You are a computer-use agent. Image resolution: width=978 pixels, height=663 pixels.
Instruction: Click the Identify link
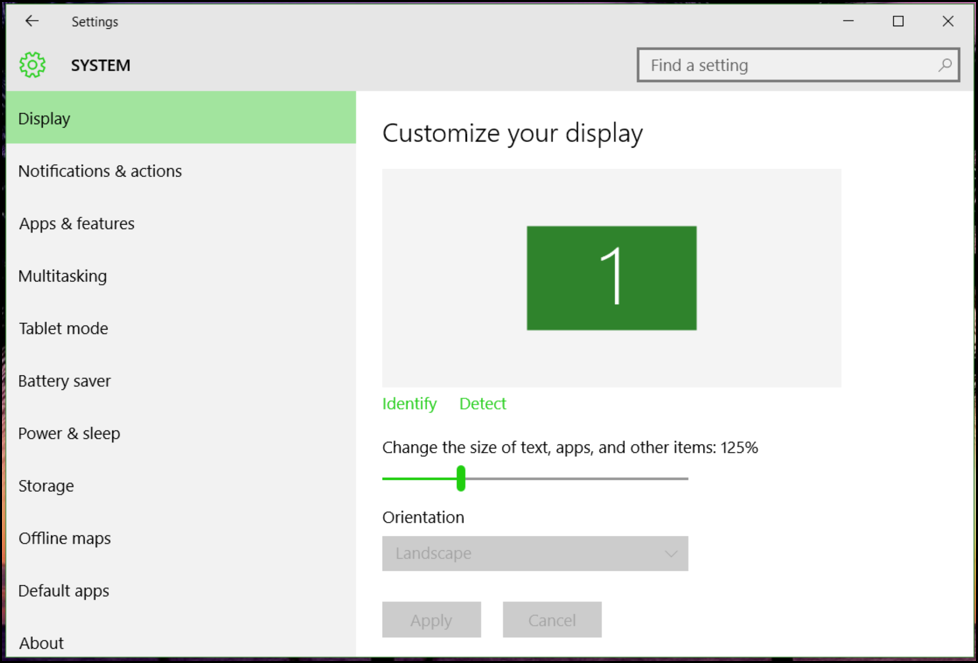click(x=409, y=403)
